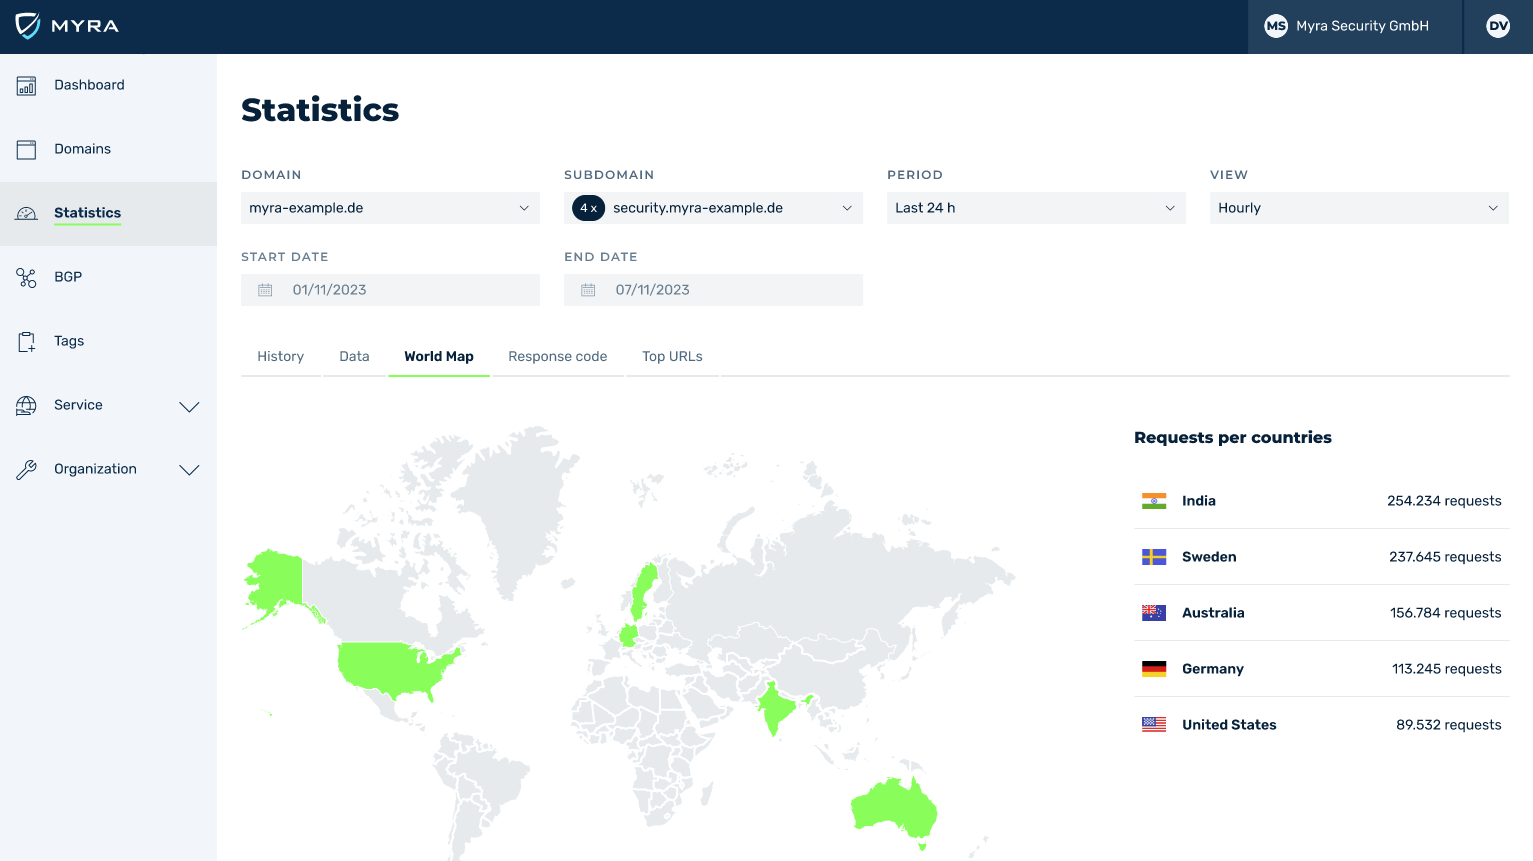Open Dashboard via its chart icon
This screenshot has height=861, width=1533.
tap(27, 86)
